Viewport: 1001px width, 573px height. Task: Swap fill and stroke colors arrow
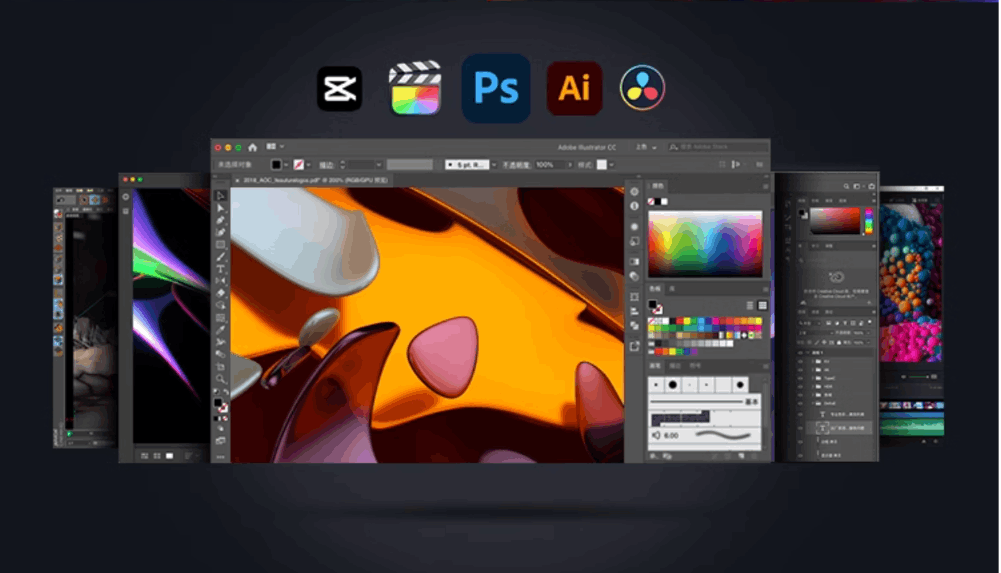pos(226,392)
